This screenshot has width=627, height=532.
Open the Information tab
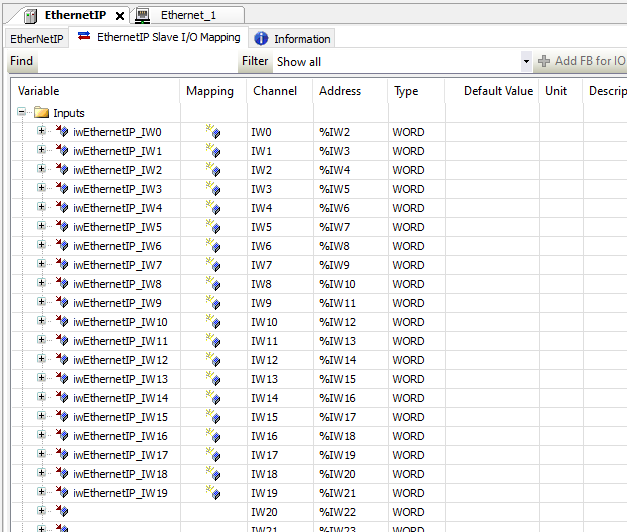click(292, 39)
